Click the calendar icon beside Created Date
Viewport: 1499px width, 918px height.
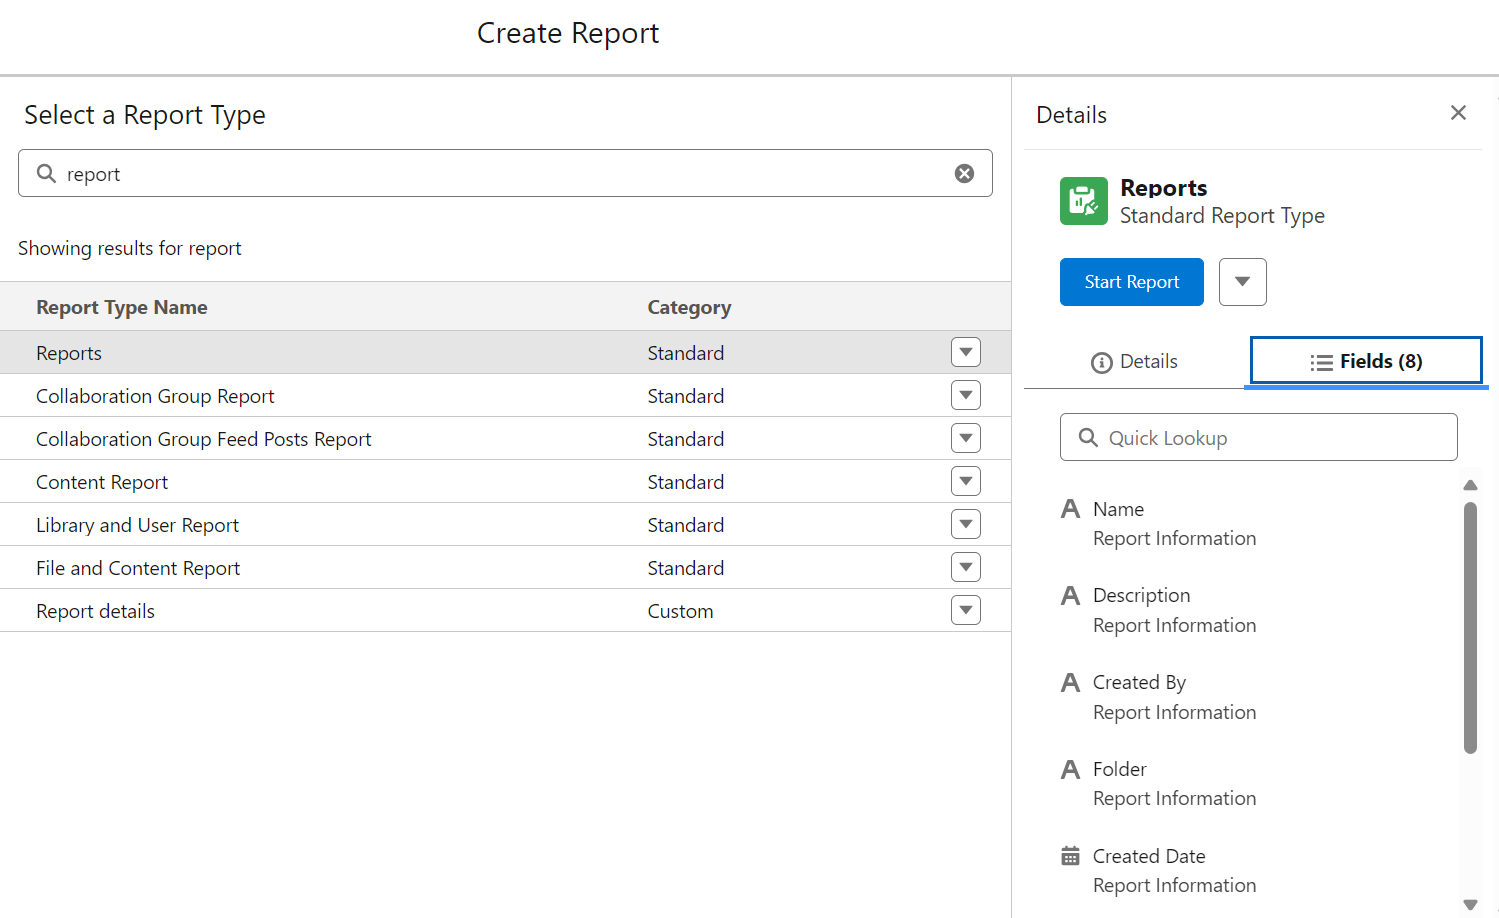[x=1070, y=856]
